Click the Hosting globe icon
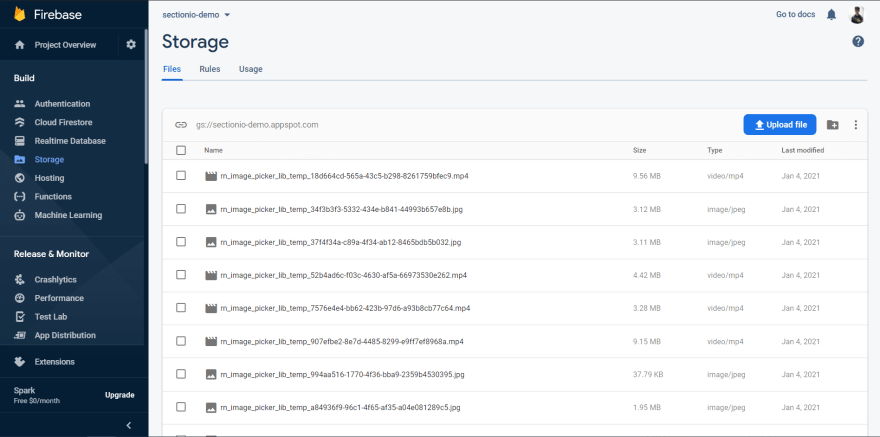 click(20, 178)
